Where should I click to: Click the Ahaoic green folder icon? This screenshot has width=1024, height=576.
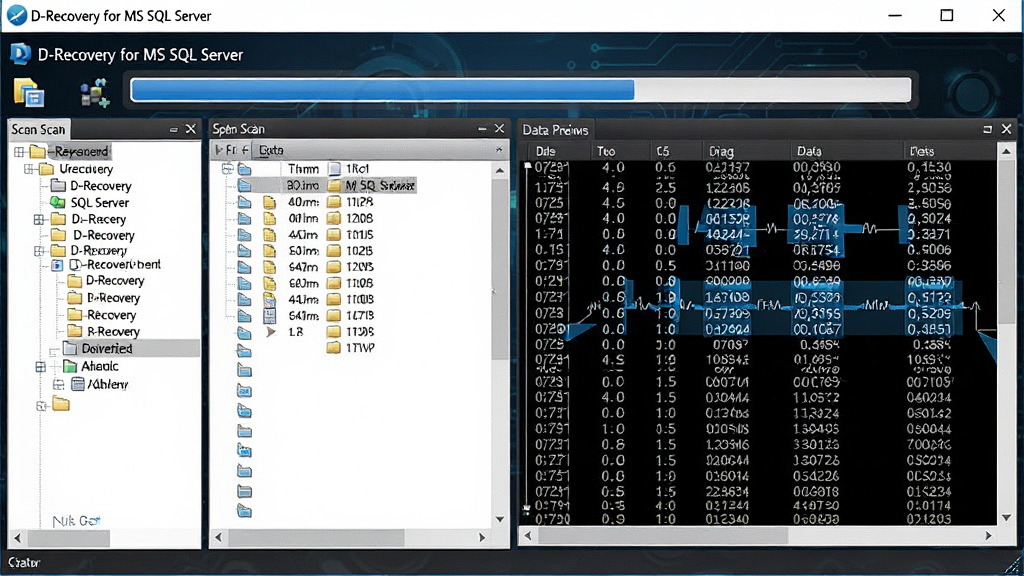[70, 366]
